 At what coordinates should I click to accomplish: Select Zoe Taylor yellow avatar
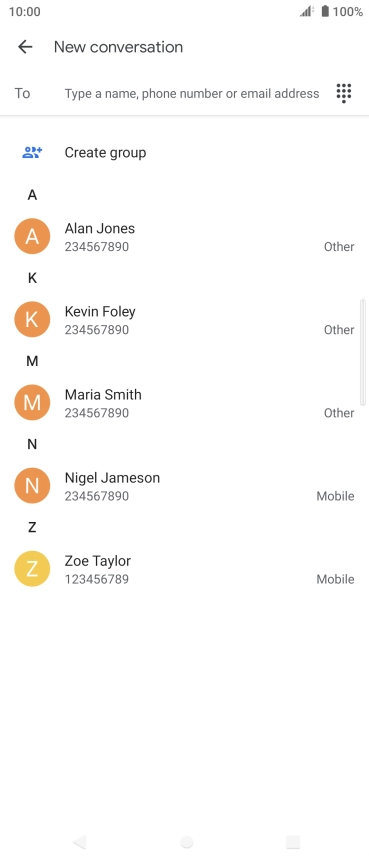coord(32,568)
